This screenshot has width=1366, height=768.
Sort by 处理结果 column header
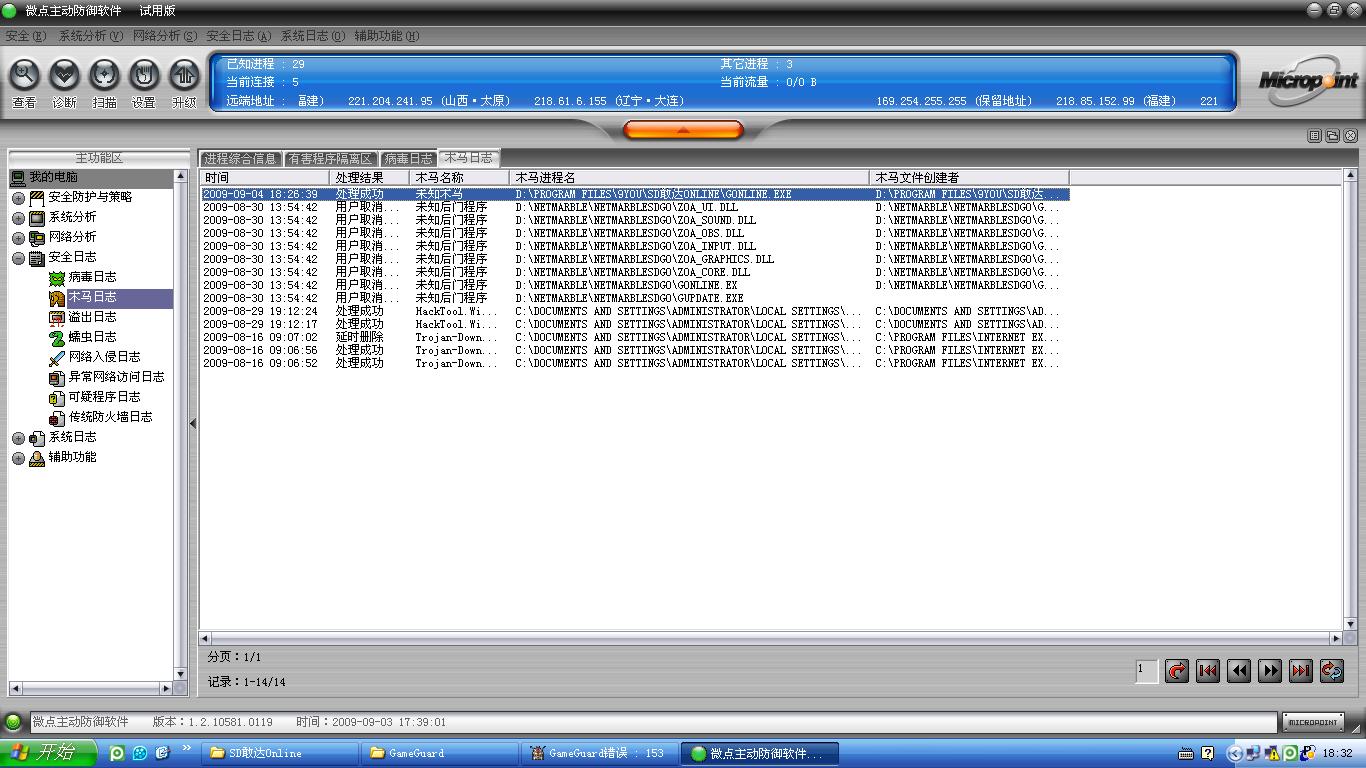pos(370,177)
